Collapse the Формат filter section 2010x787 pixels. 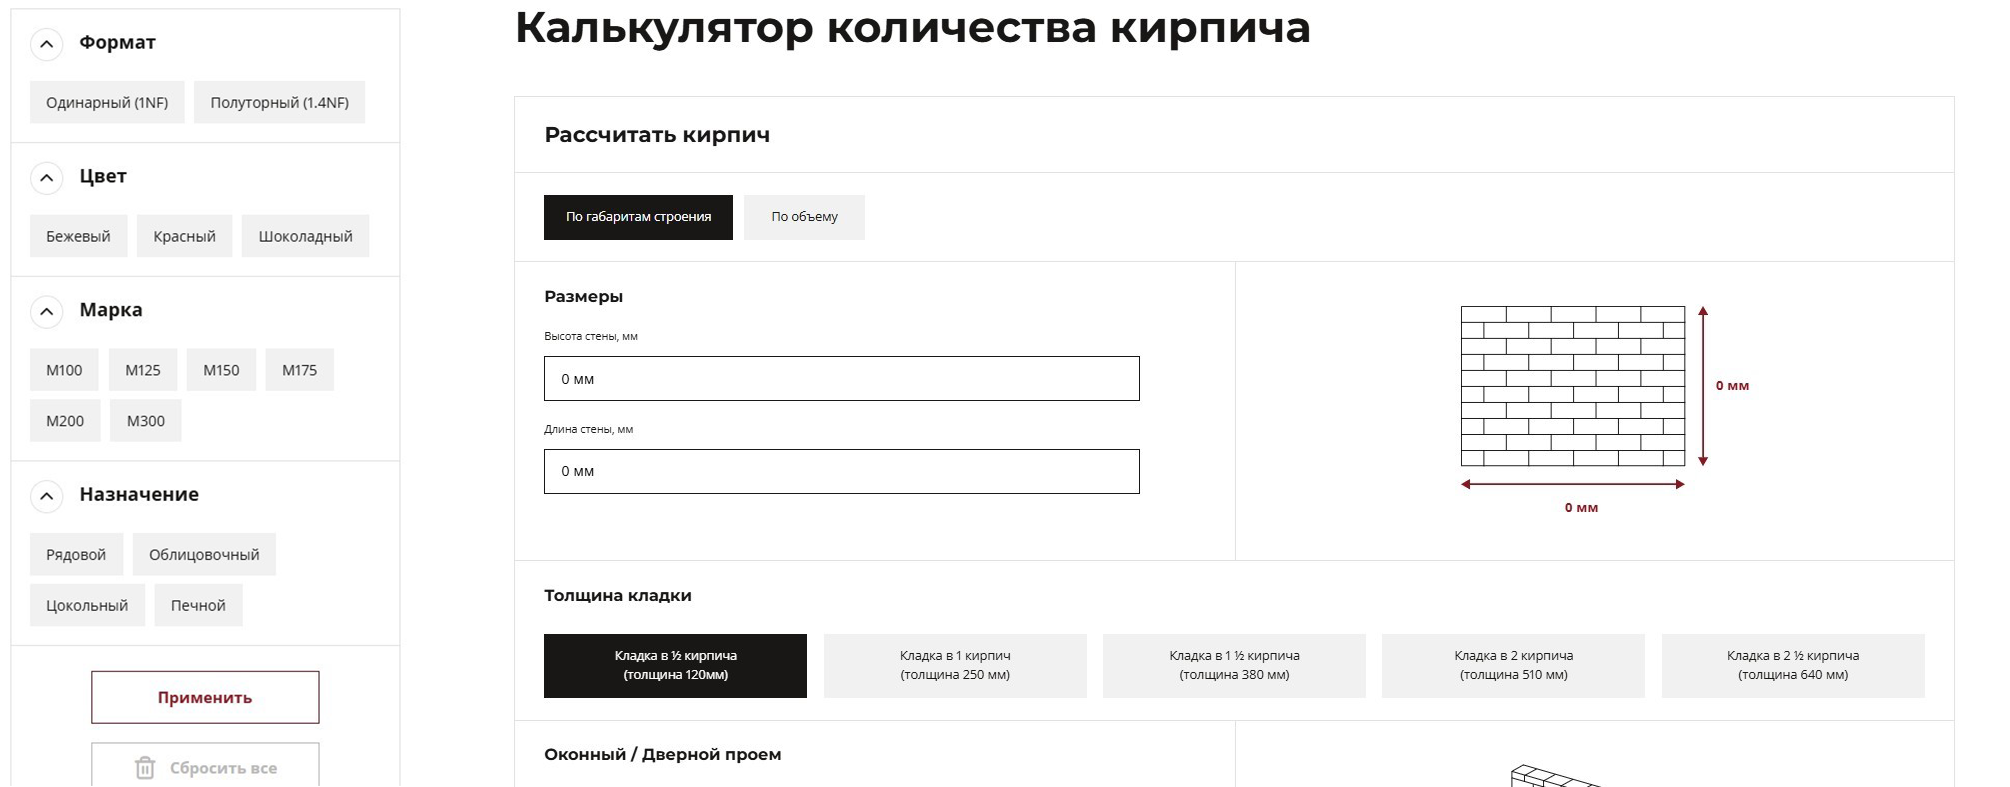pos(47,44)
